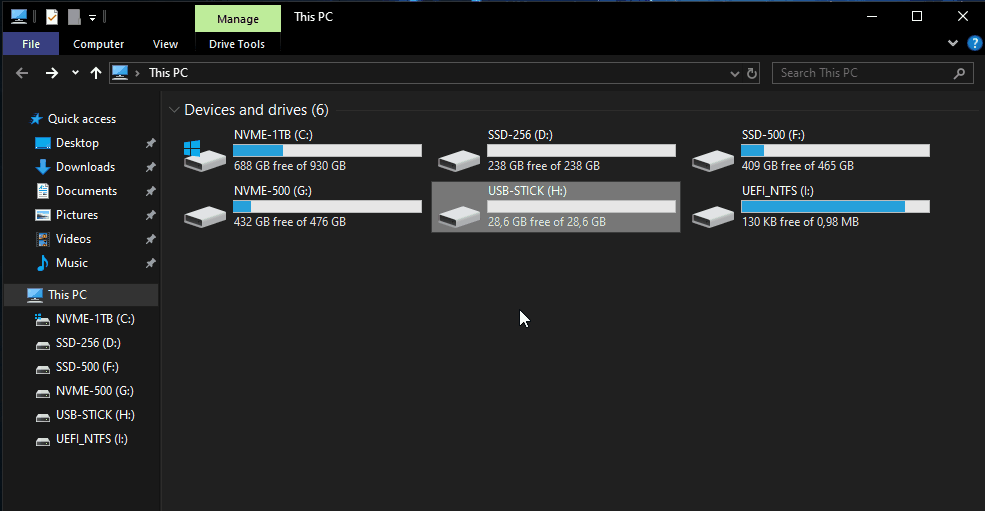Click the SSD-500 (F:) capacity bar
This screenshot has width=985, height=511.
[x=835, y=150]
